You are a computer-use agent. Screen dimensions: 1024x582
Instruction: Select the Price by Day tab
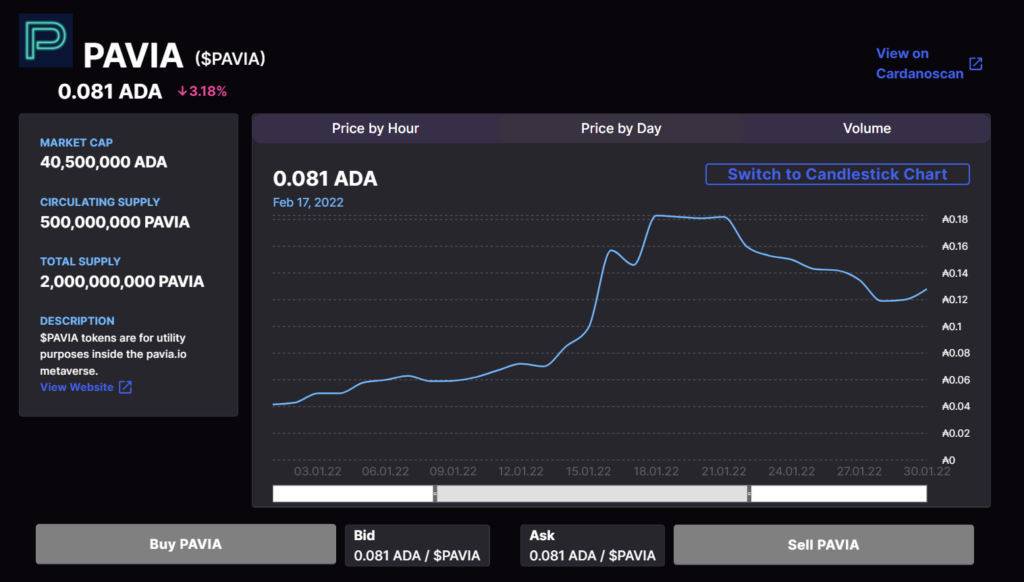(x=621, y=128)
